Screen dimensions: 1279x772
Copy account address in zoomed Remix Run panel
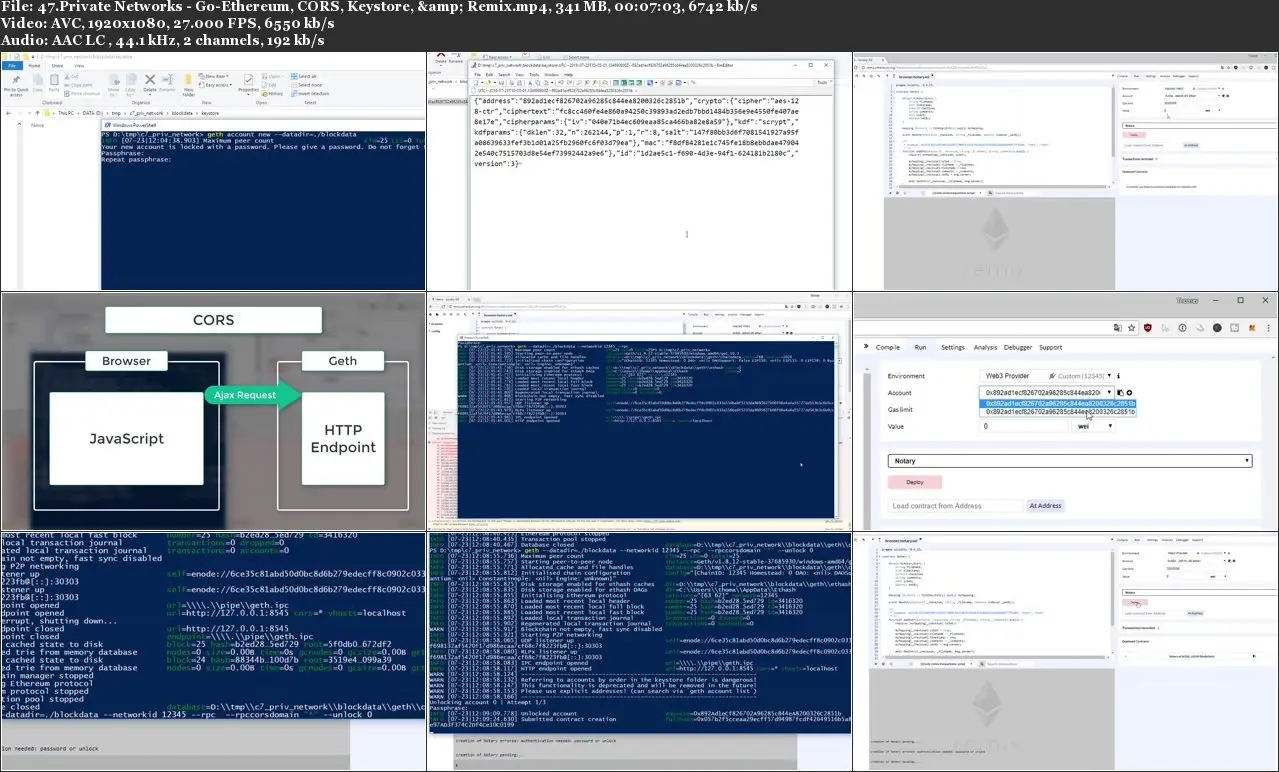click(1120, 393)
